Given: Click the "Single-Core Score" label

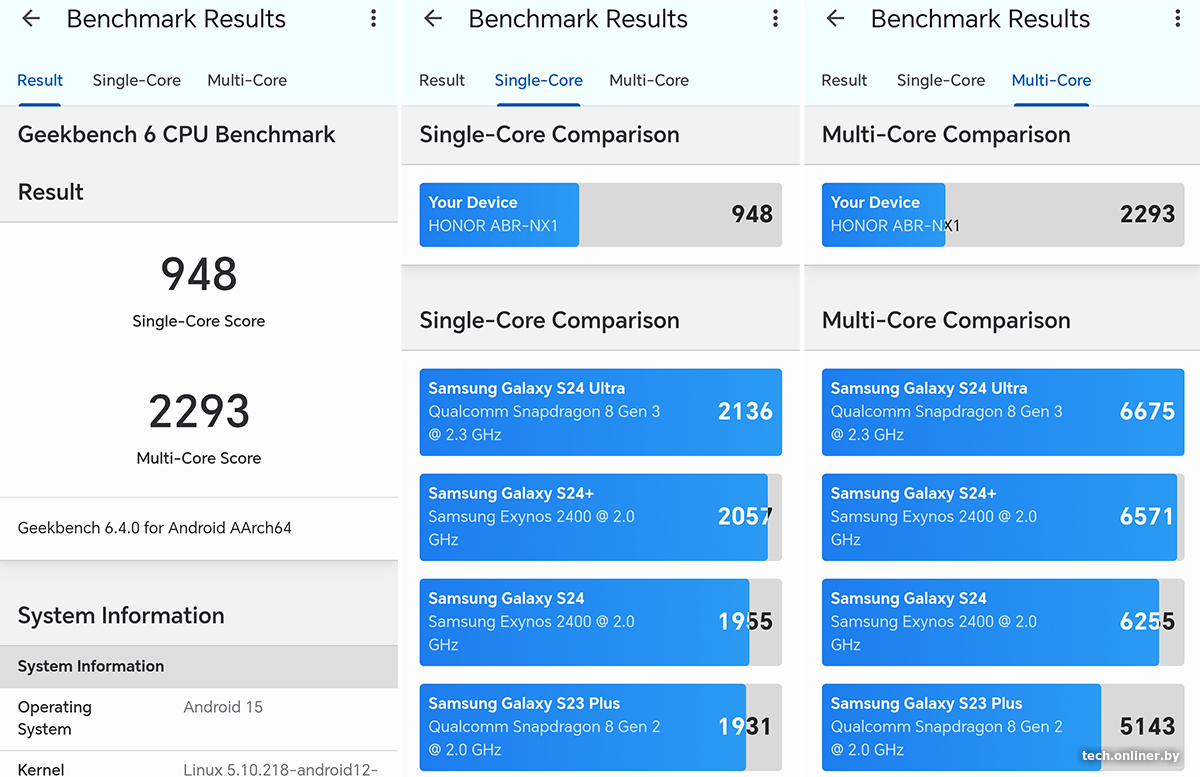Looking at the screenshot, I should point(199,321).
